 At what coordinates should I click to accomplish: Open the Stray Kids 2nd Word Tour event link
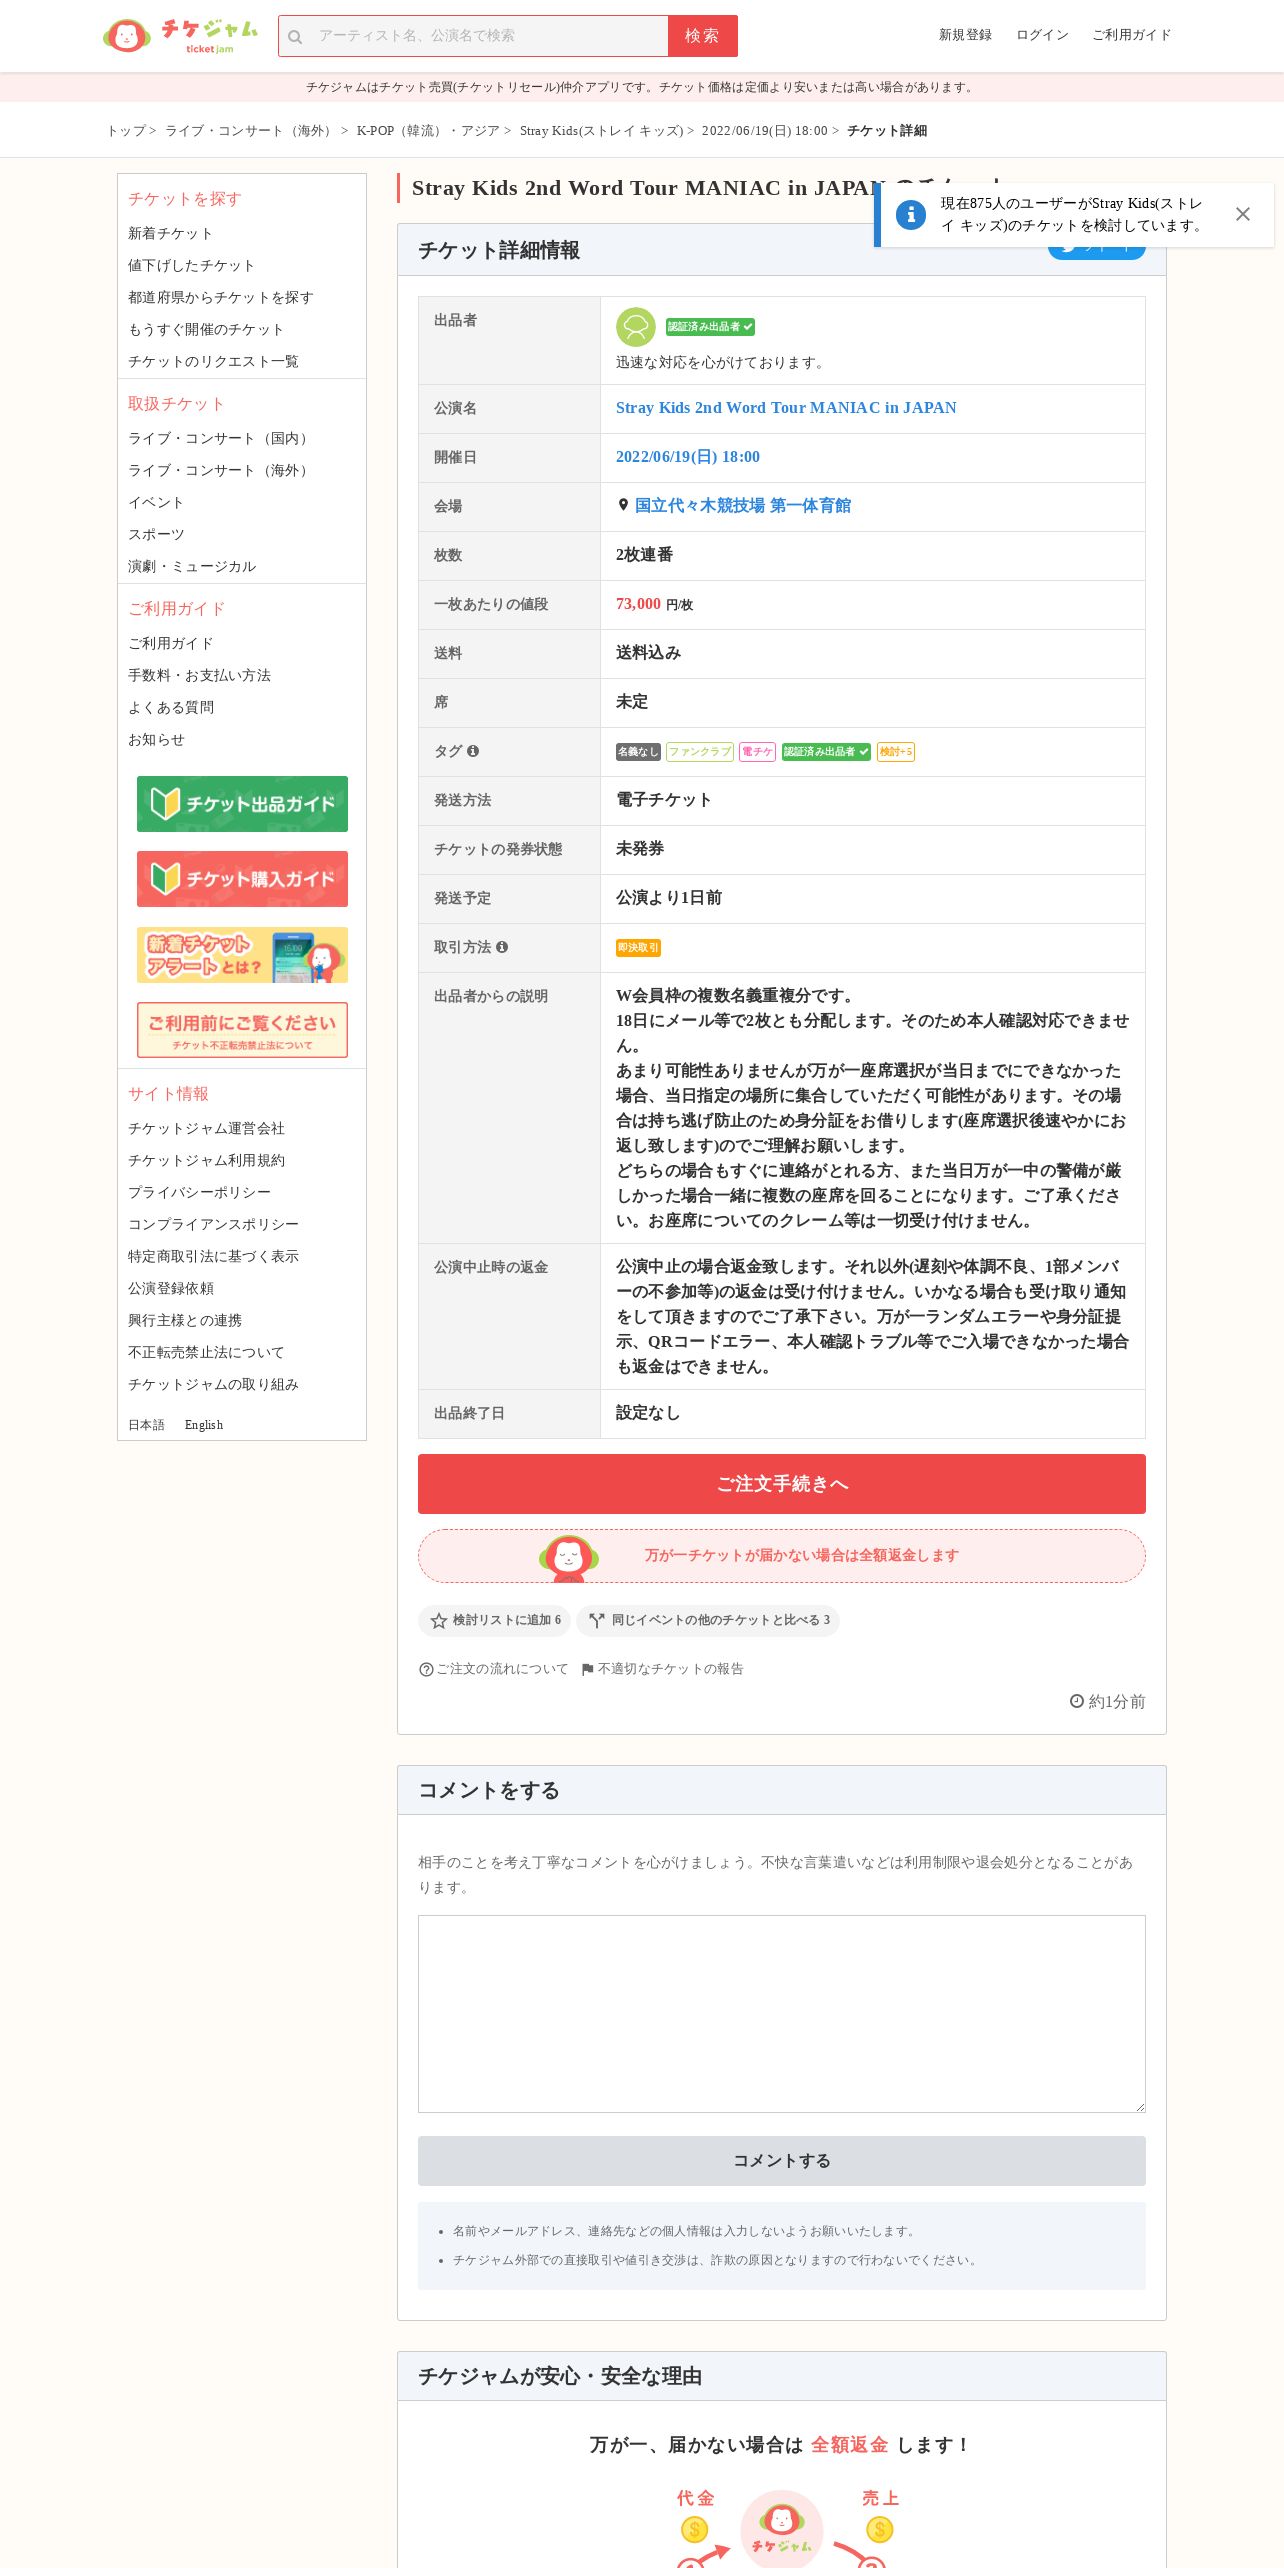786,408
